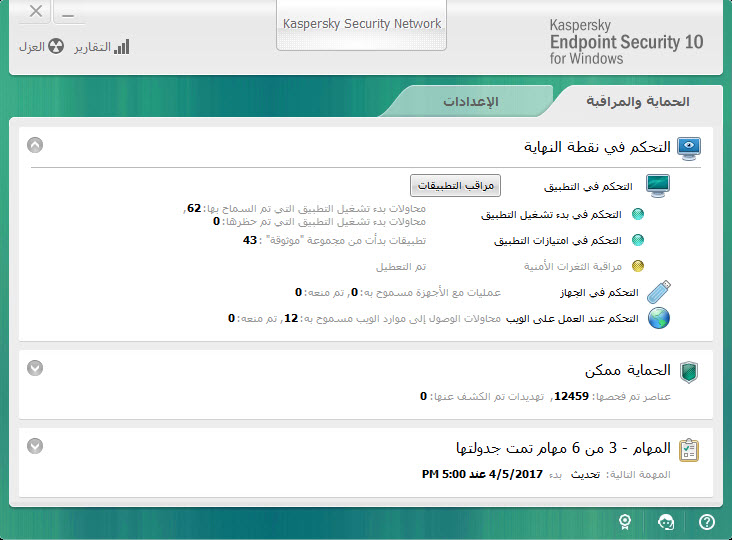Click the مراقب التطبيقات button

click(x=456, y=186)
